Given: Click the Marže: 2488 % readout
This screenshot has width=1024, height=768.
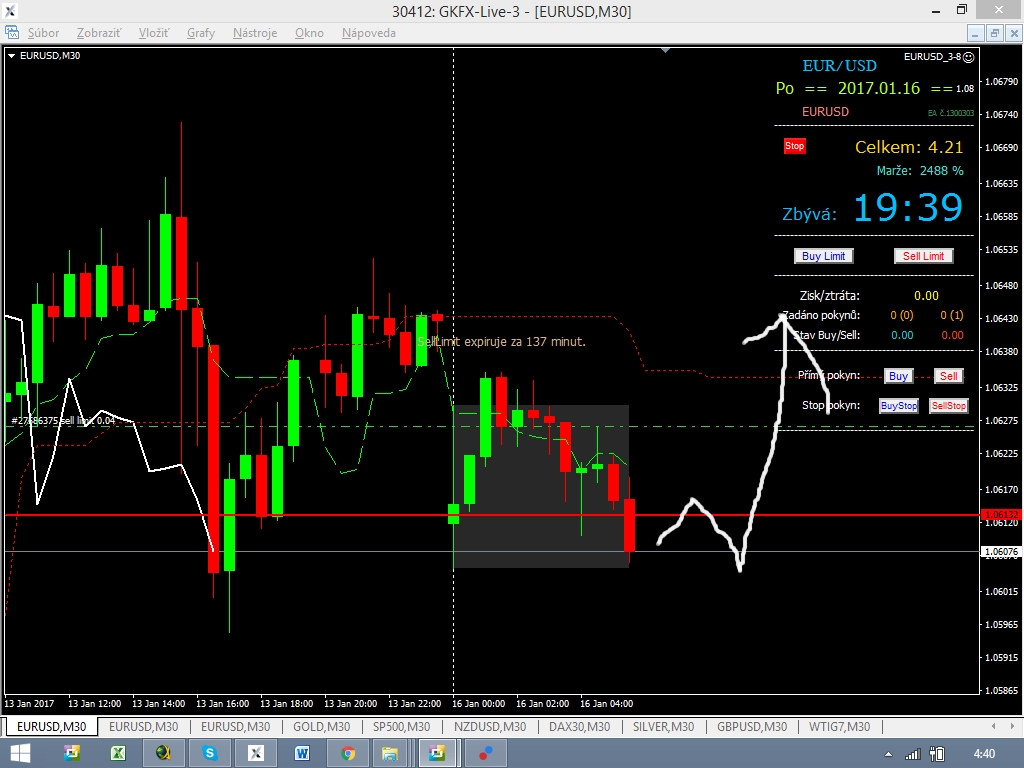Looking at the screenshot, I should (x=920, y=170).
